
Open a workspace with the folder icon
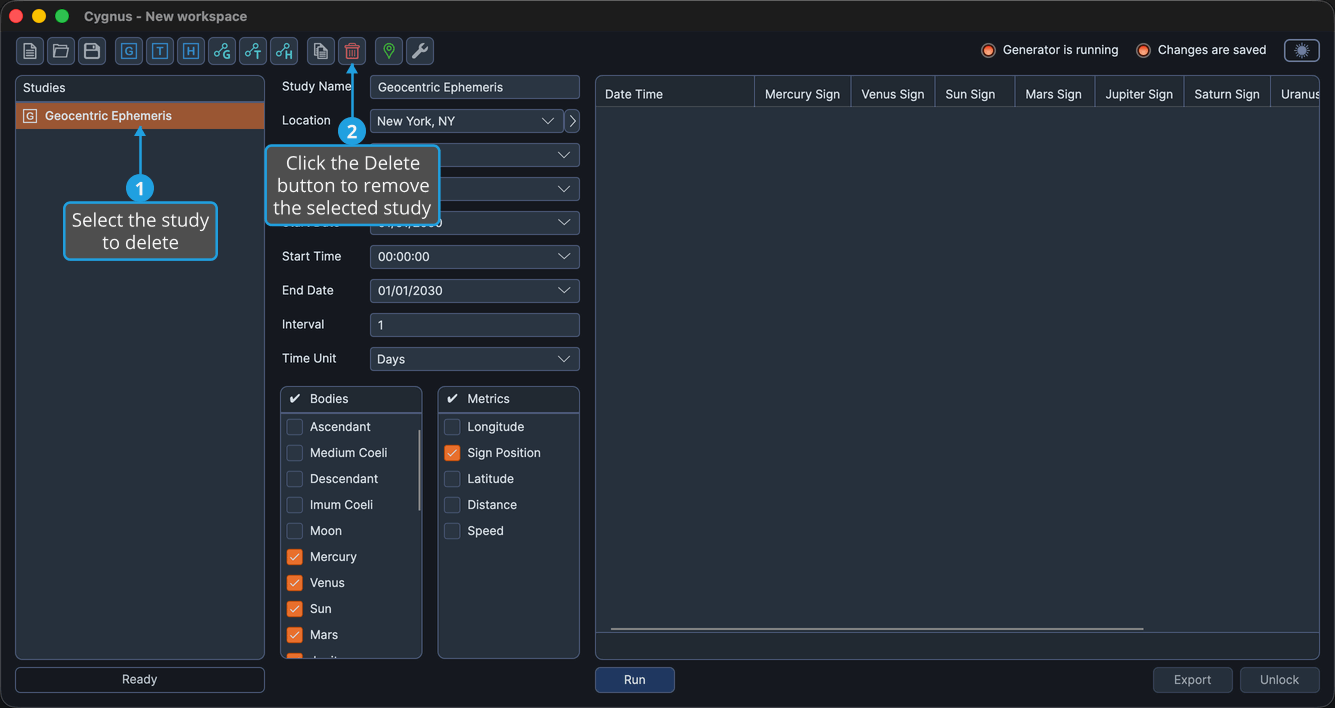coord(61,51)
